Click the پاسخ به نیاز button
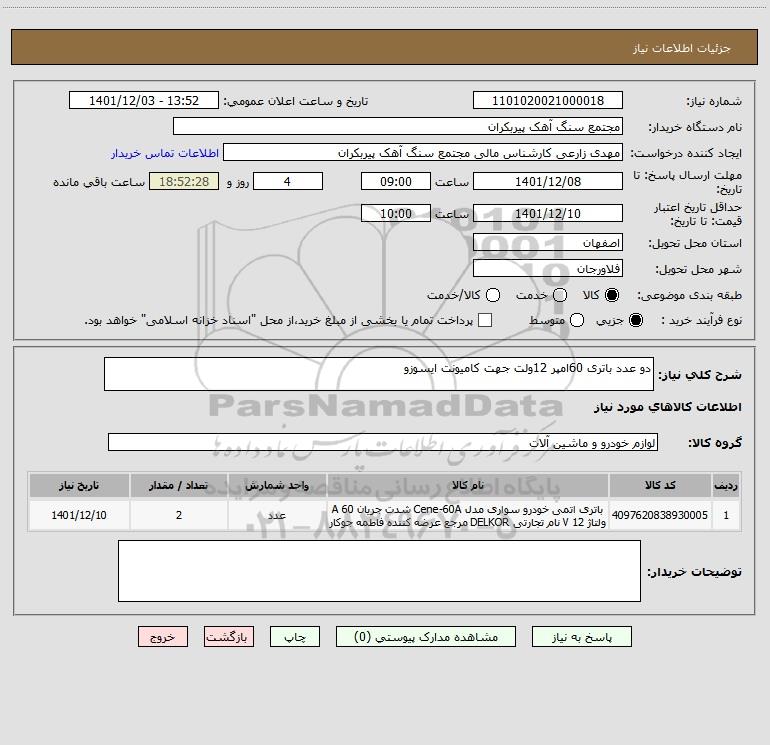 point(582,637)
